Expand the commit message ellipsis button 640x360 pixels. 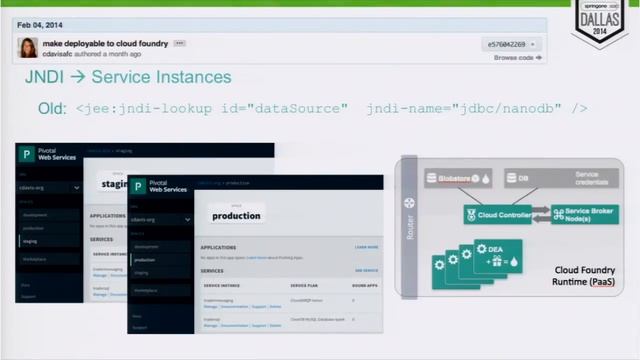click(179, 43)
